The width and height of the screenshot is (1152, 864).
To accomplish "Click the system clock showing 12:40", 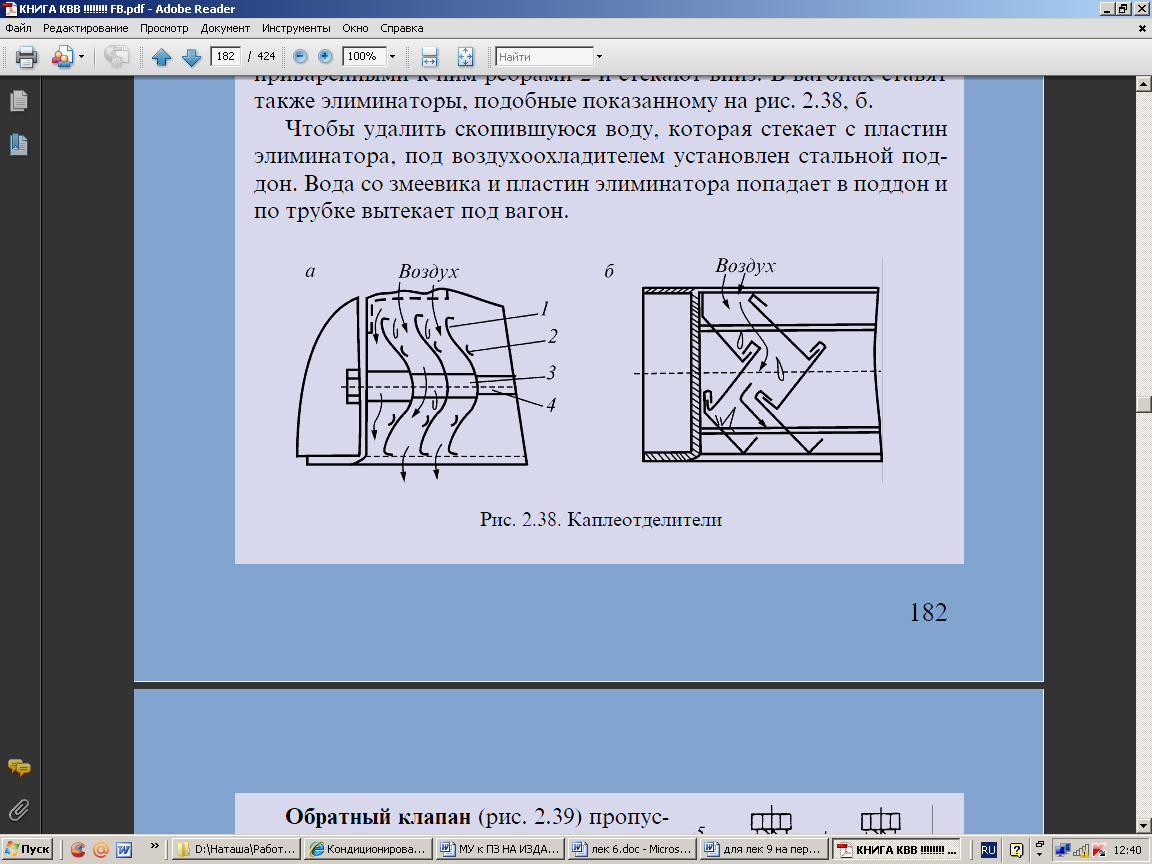I will [x=1127, y=850].
